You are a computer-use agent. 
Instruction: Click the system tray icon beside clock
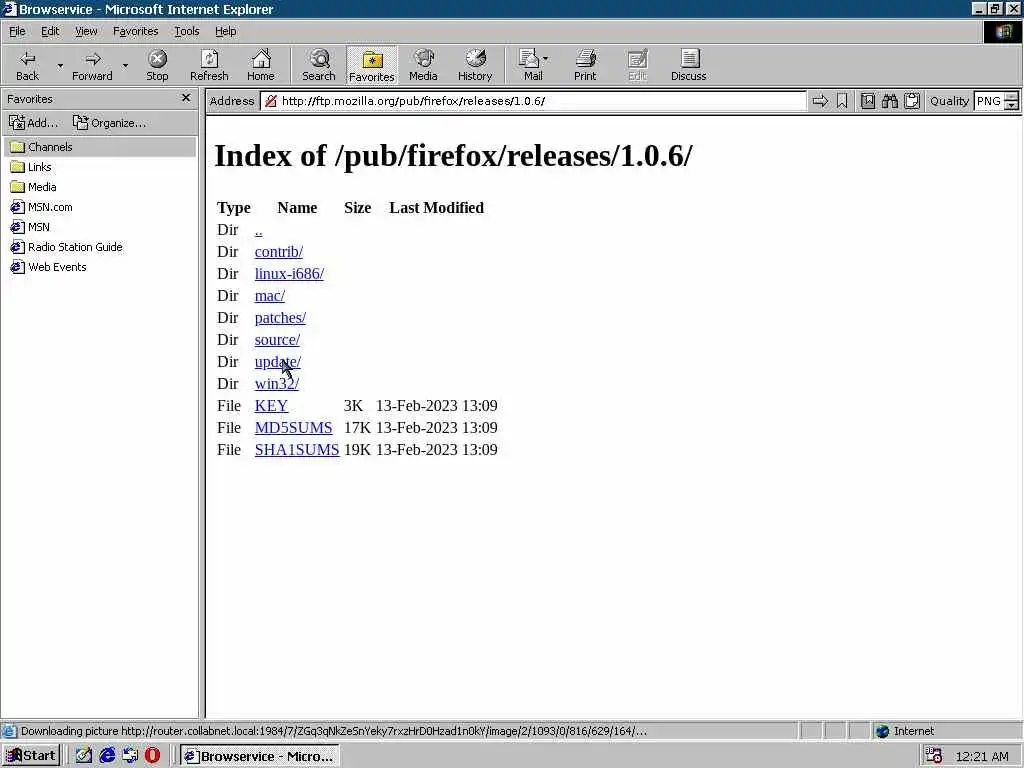934,756
